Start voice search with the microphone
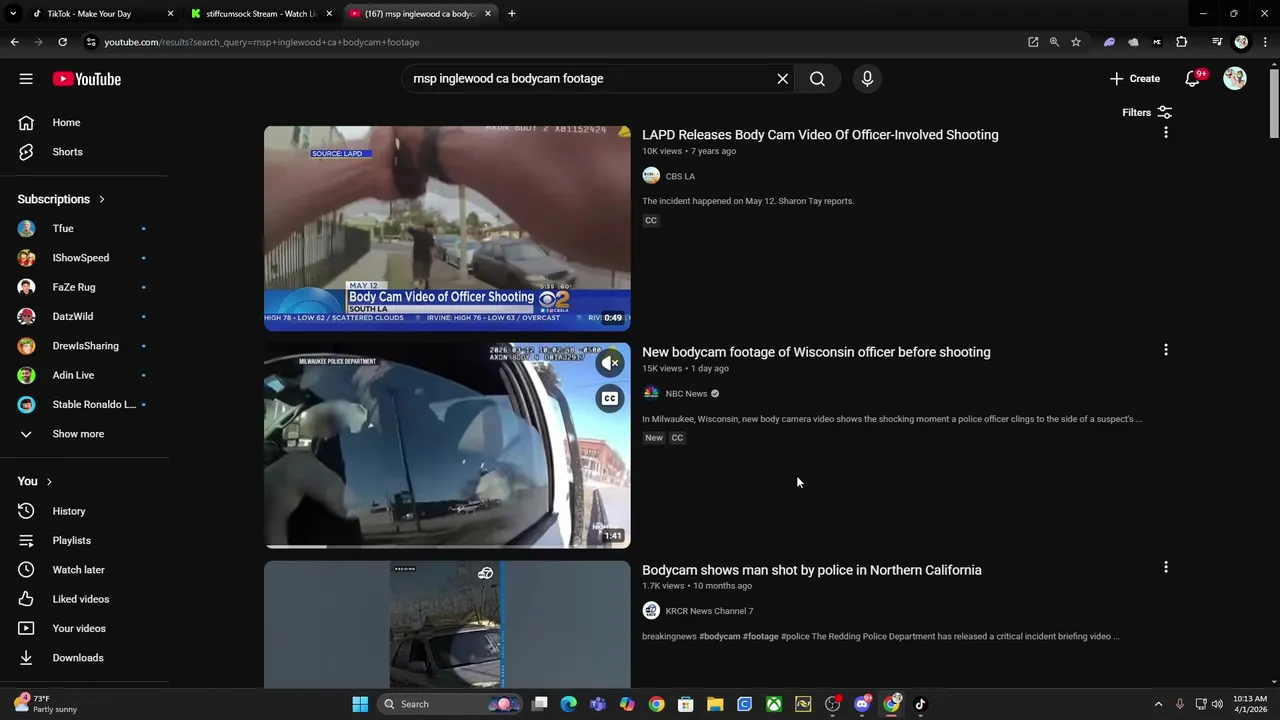 [x=867, y=78]
